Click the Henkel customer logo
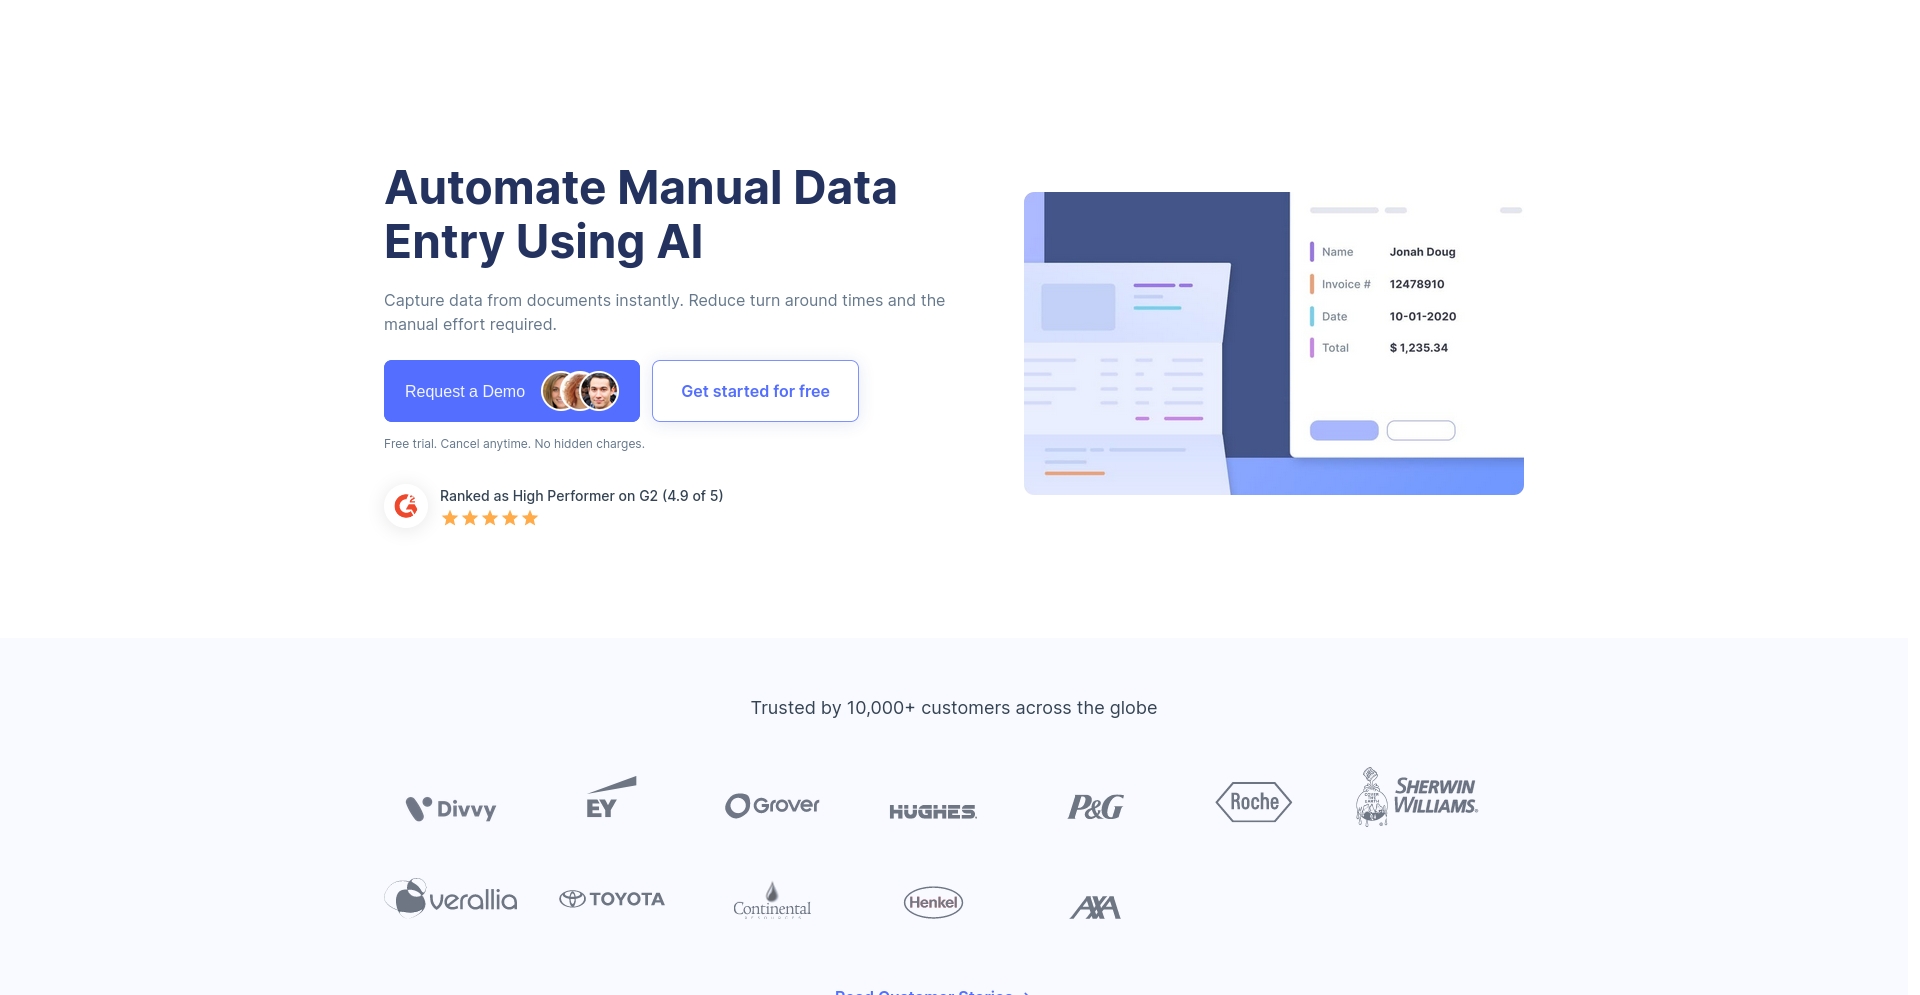 (x=933, y=902)
